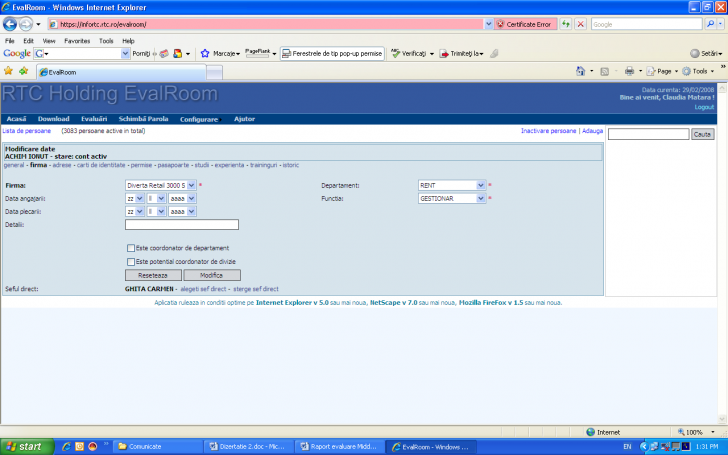The height and width of the screenshot is (455, 728).
Task: Click the Refresh page icon
Action: pos(565,23)
